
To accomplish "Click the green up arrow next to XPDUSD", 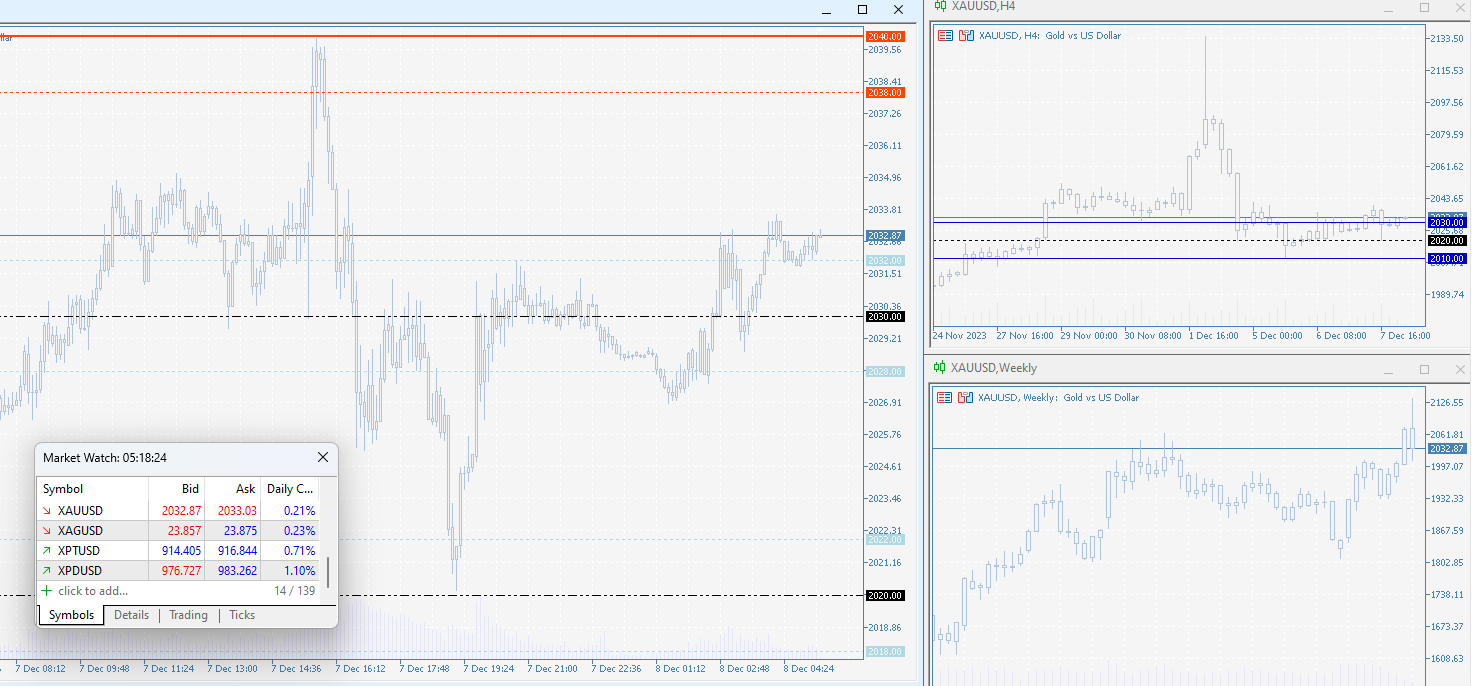I will (x=46, y=571).
